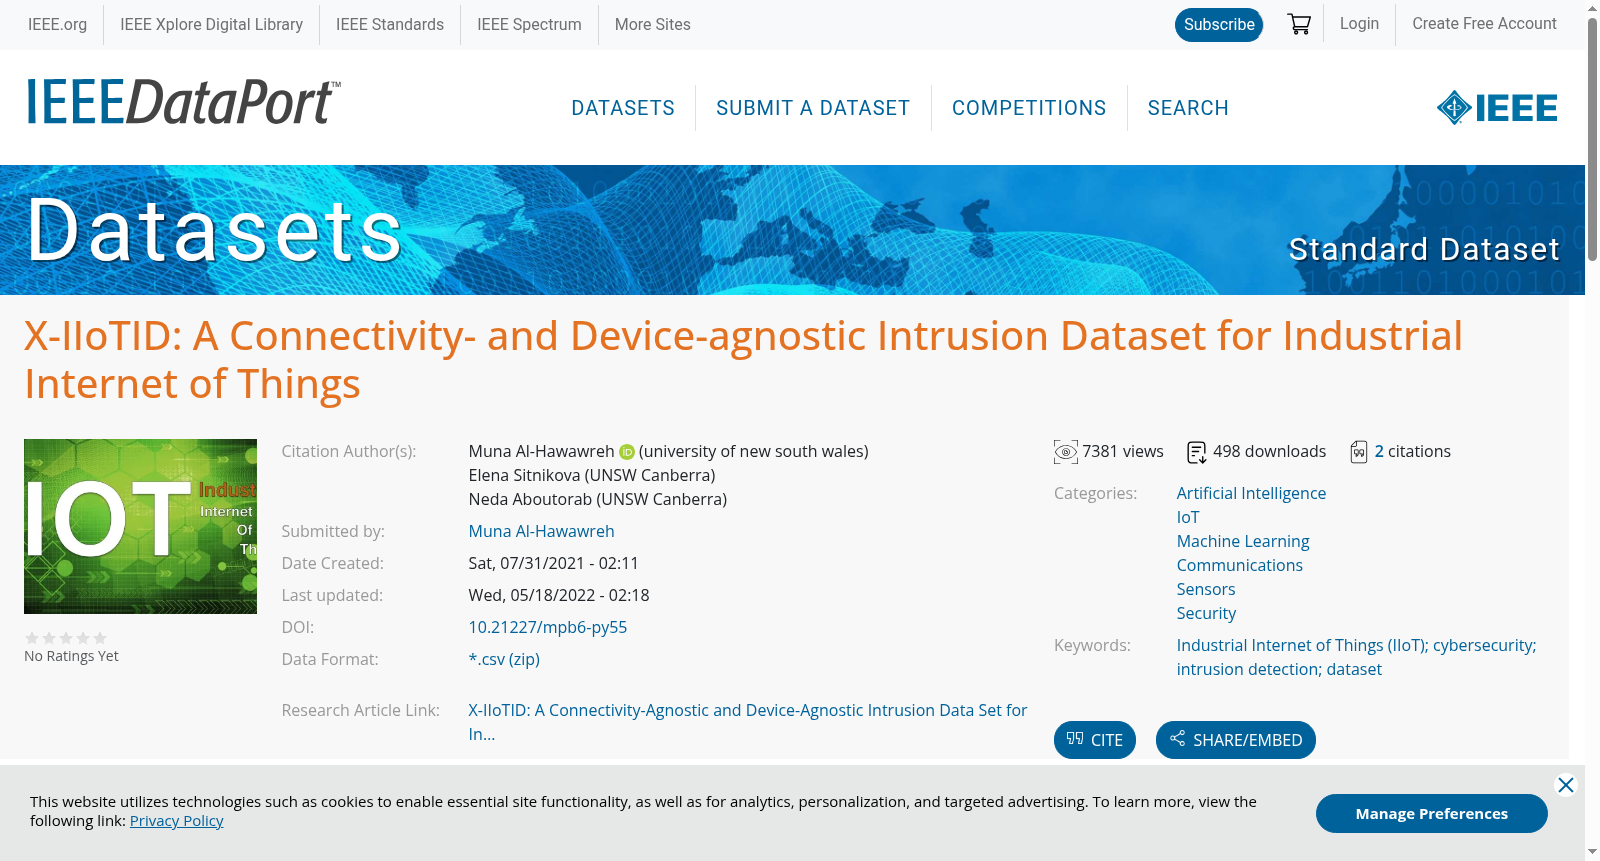The height and width of the screenshot is (861, 1600).
Task: Go to IEEE.org site link
Action: (57, 24)
